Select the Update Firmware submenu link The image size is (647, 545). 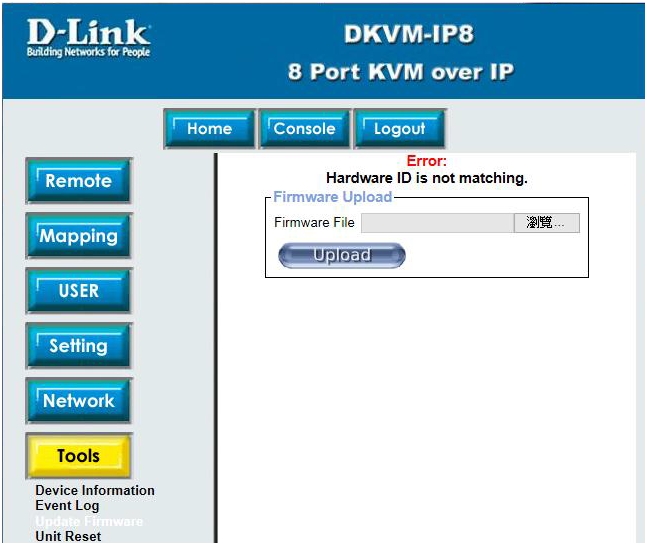[x=89, y=522]
